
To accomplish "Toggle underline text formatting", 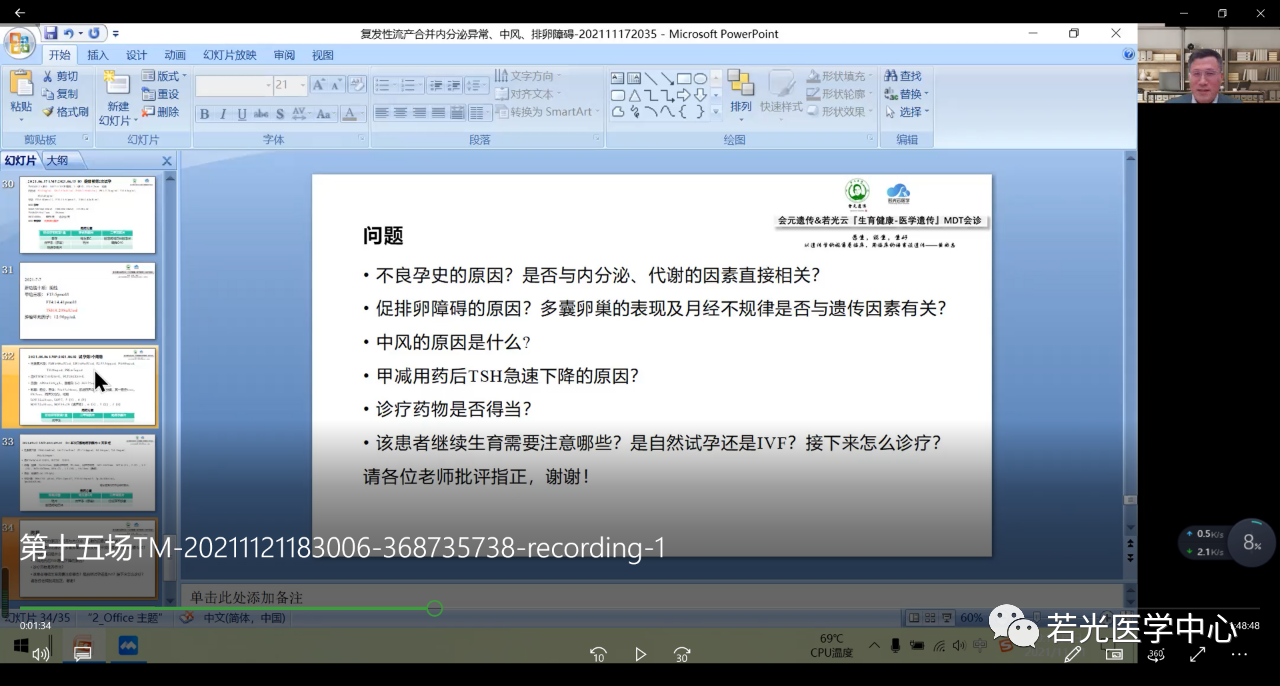I will point(242,114).
